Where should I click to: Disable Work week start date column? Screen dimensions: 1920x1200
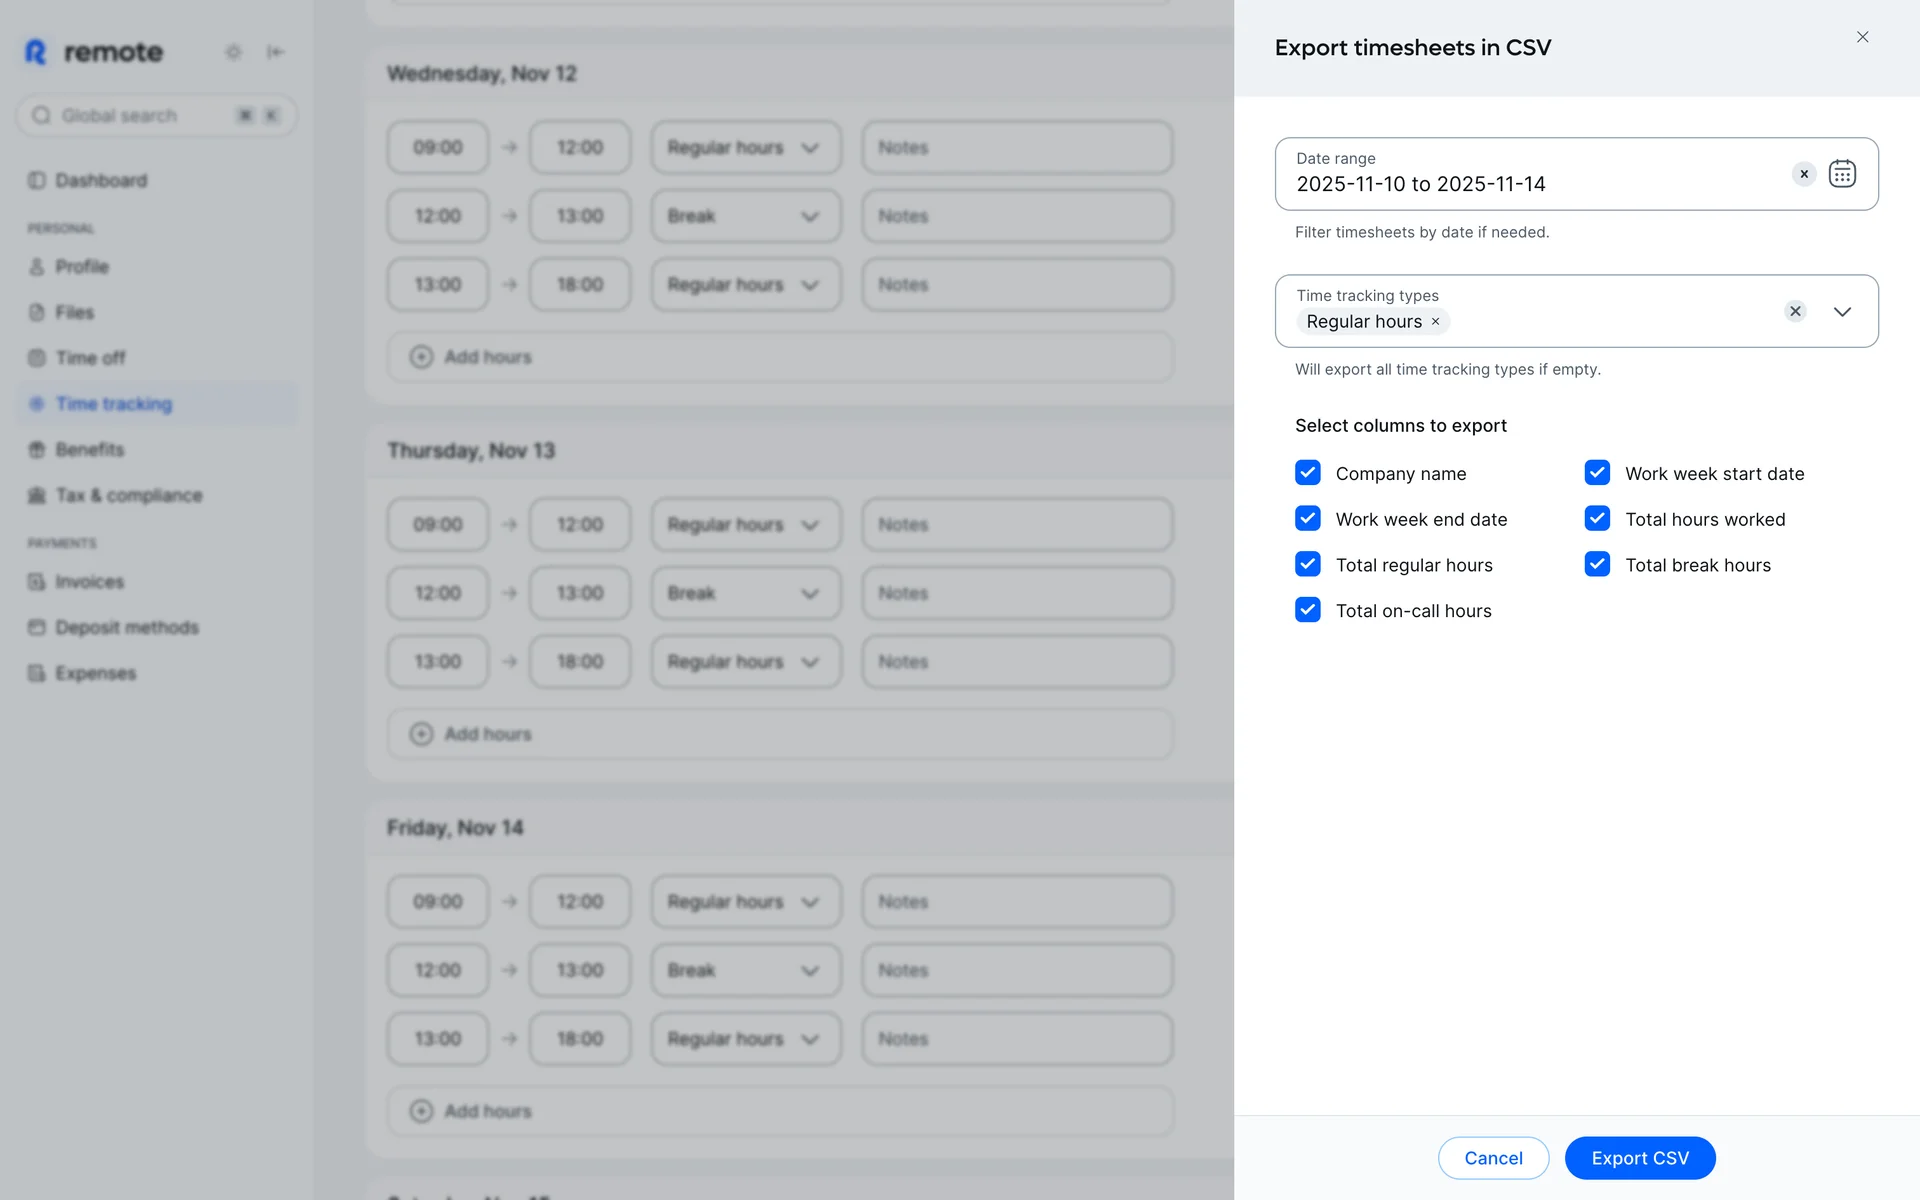click(x=1597, y=473)
